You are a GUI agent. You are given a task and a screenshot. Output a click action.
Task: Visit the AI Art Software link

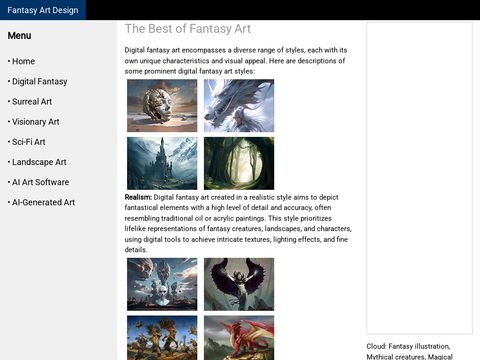tap(41, 182)
